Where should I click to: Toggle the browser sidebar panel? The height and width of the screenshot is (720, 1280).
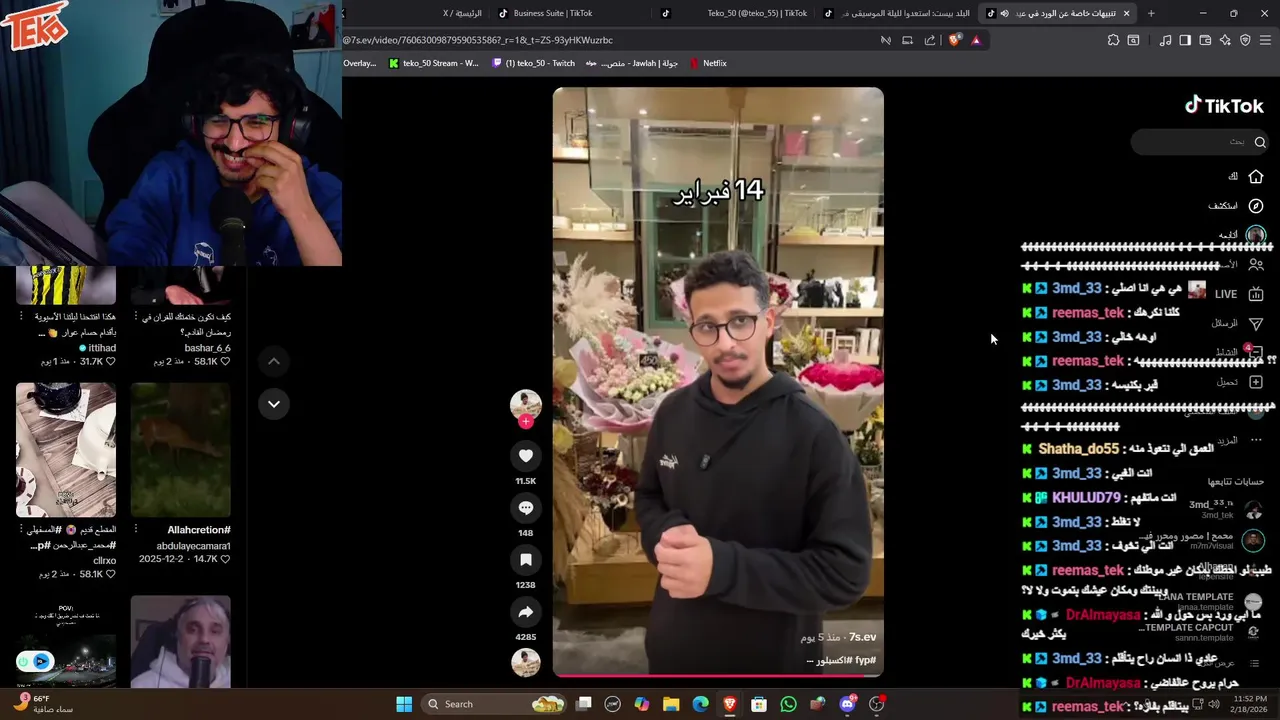point(1185,40)
